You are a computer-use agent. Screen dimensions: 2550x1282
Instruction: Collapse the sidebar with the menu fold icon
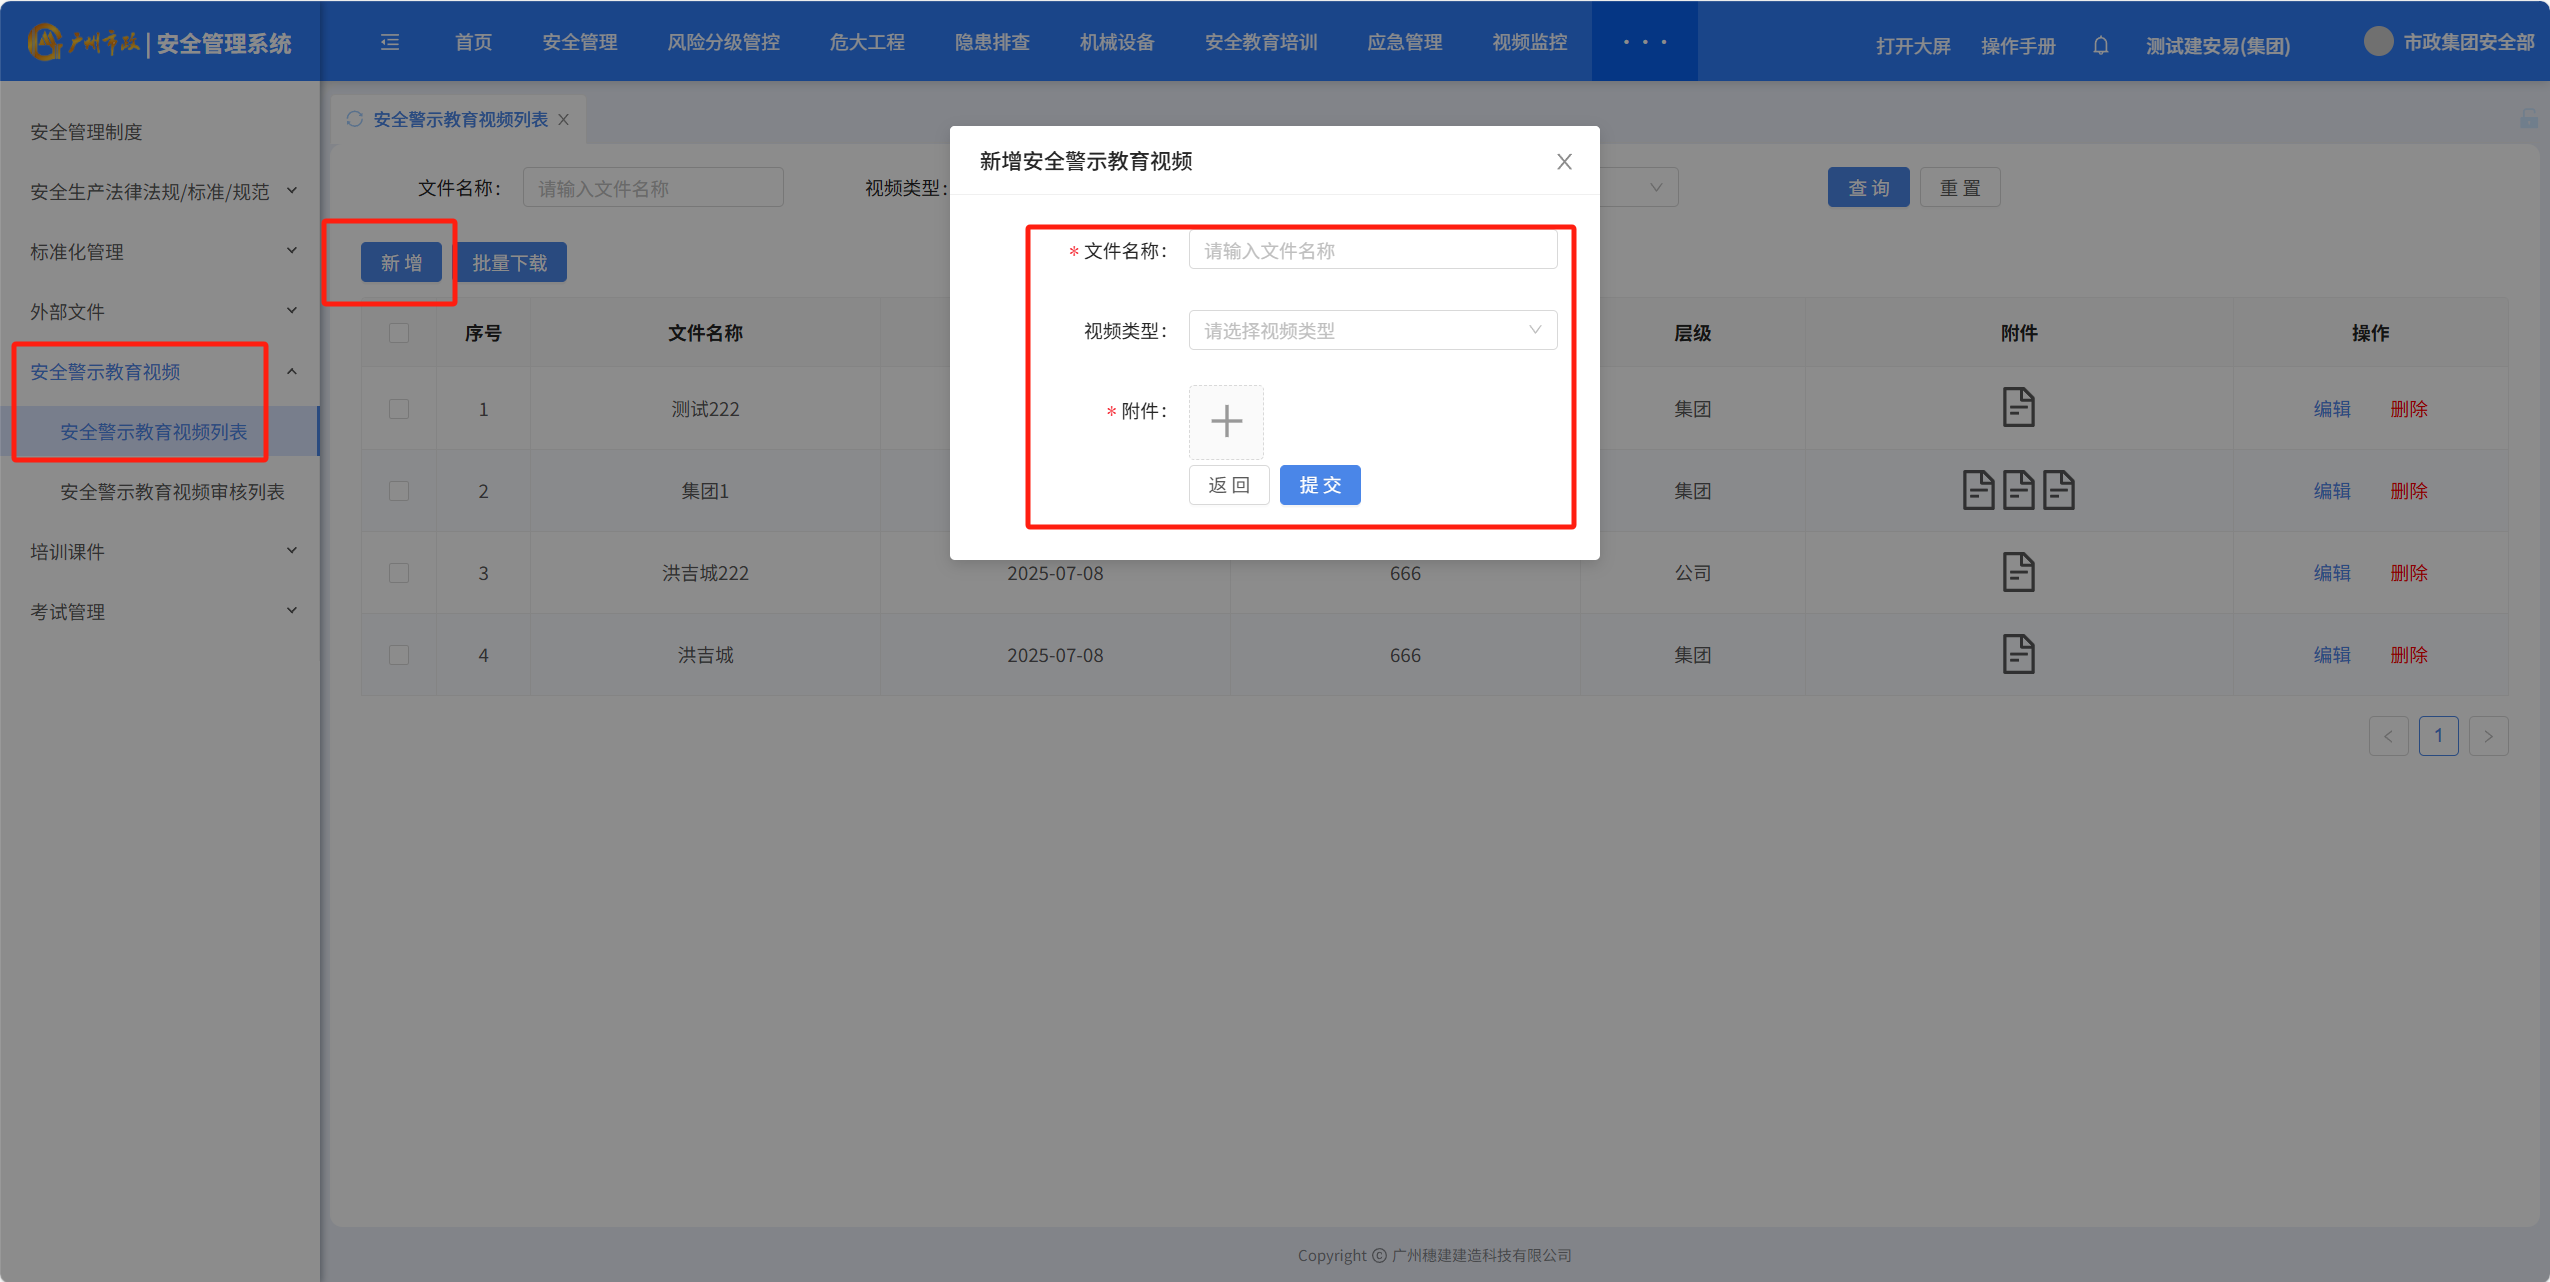tap(390, 42)
